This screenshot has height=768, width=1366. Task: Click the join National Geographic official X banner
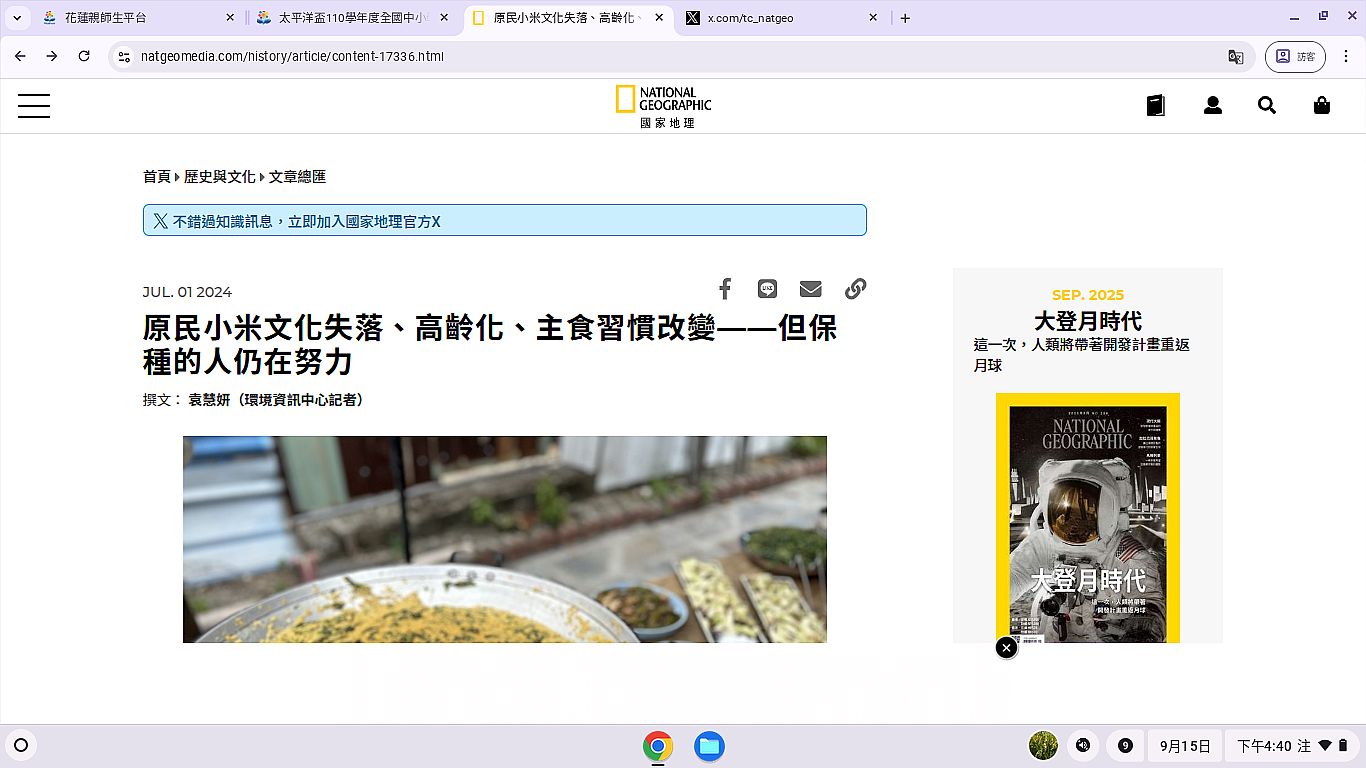click(504, 221)
